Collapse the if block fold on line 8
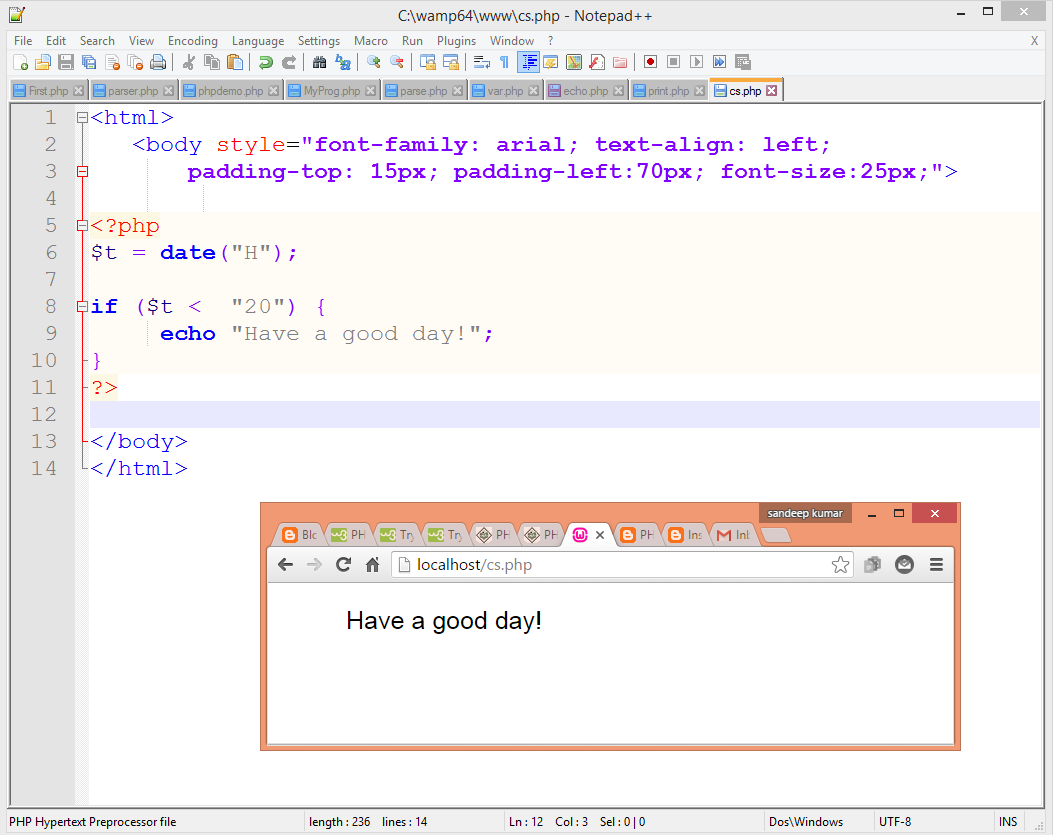The height and width of the screenshot is (835, 1053). pyautogui.click(x=83, y=307)
